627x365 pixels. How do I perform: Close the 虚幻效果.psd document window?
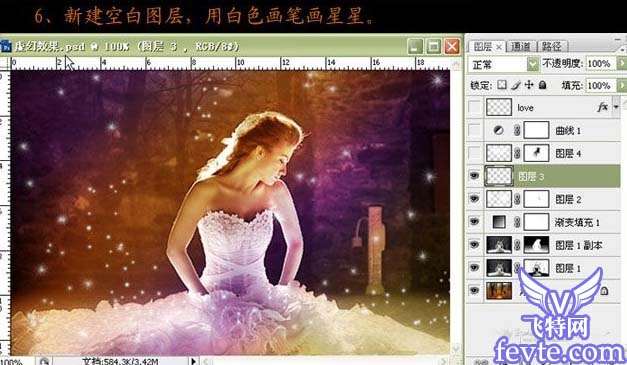452,46
